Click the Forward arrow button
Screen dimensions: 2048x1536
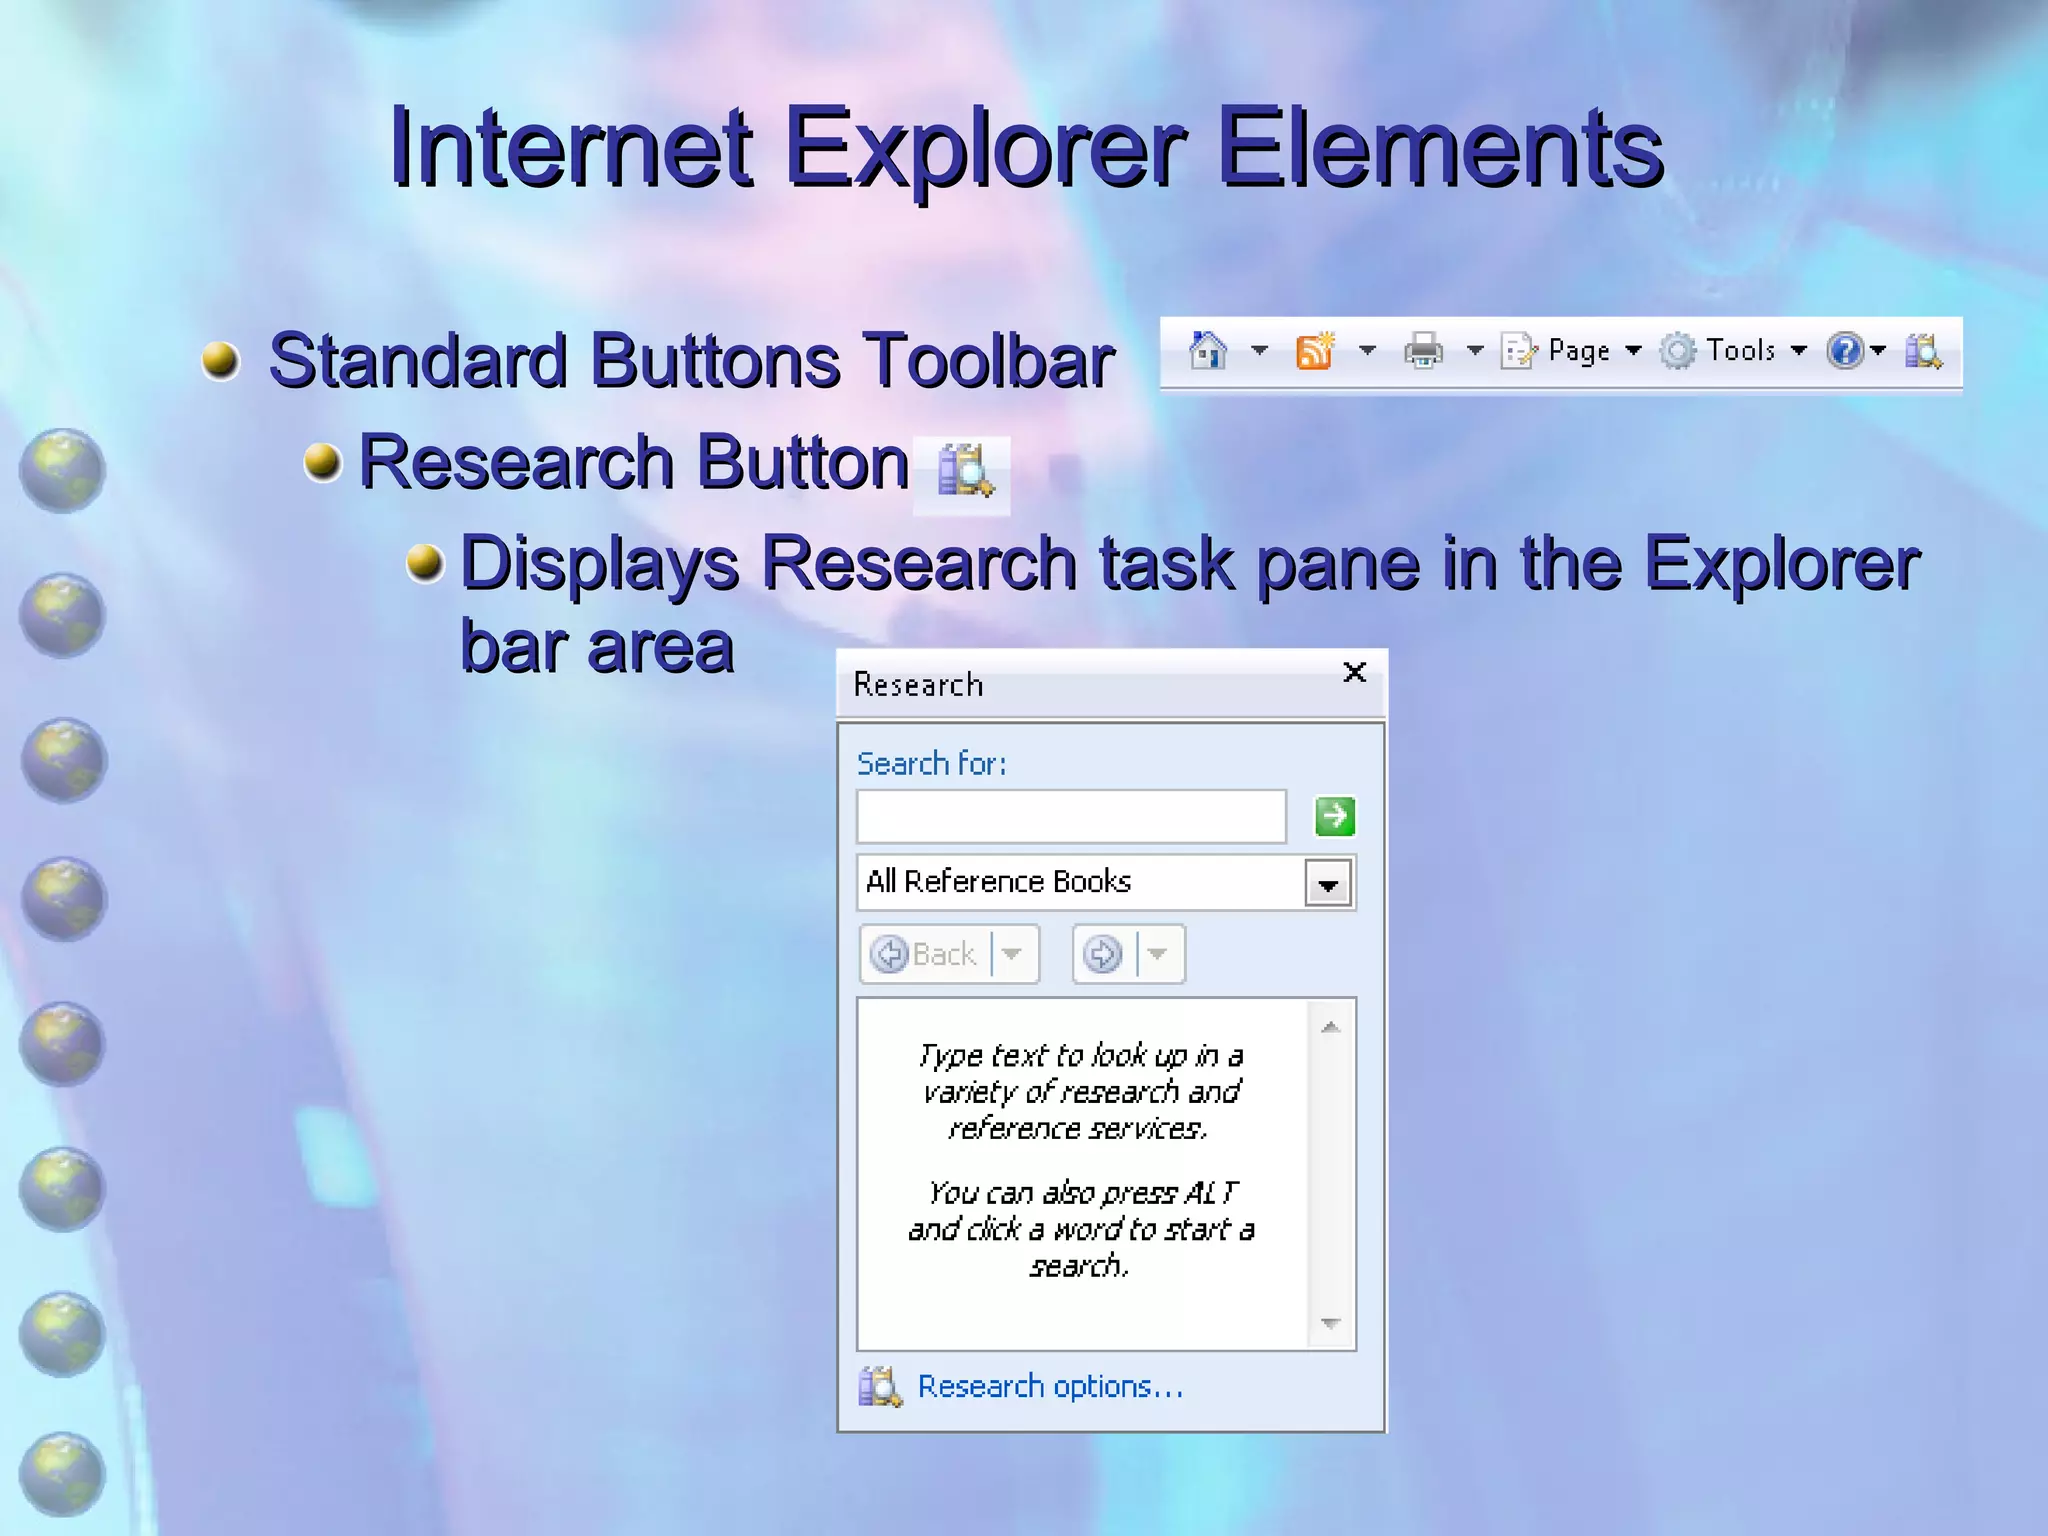coord(1103,954)
